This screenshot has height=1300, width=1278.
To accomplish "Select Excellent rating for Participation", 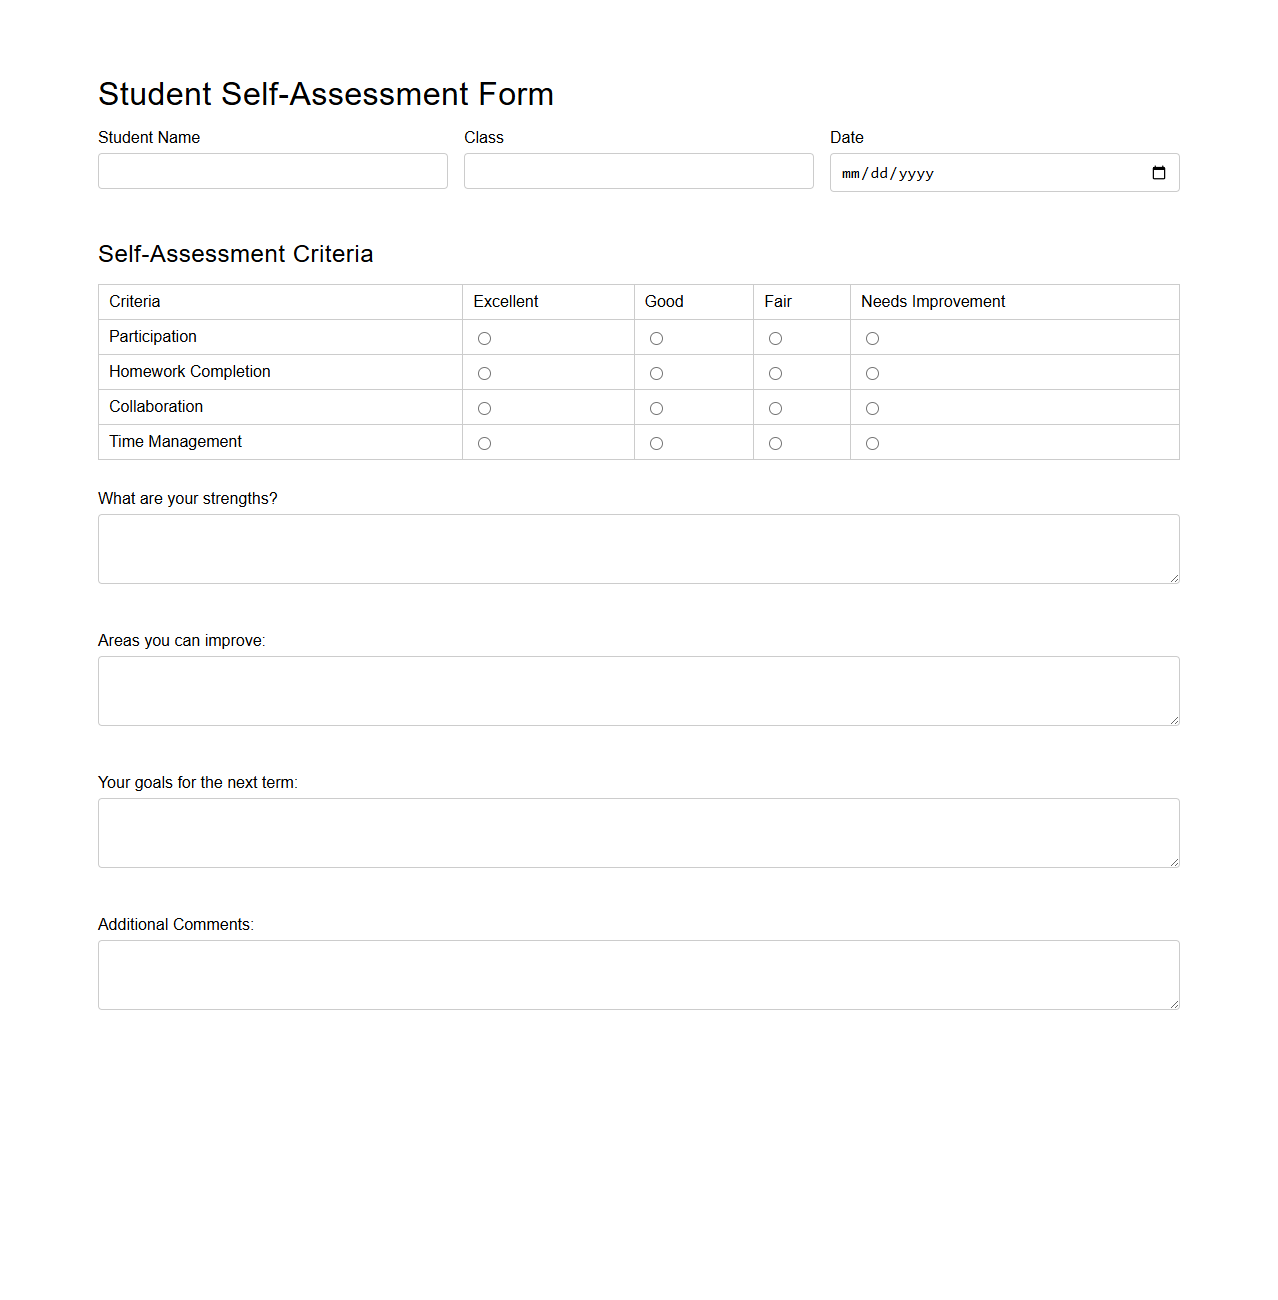I will (x=484, y=338).
